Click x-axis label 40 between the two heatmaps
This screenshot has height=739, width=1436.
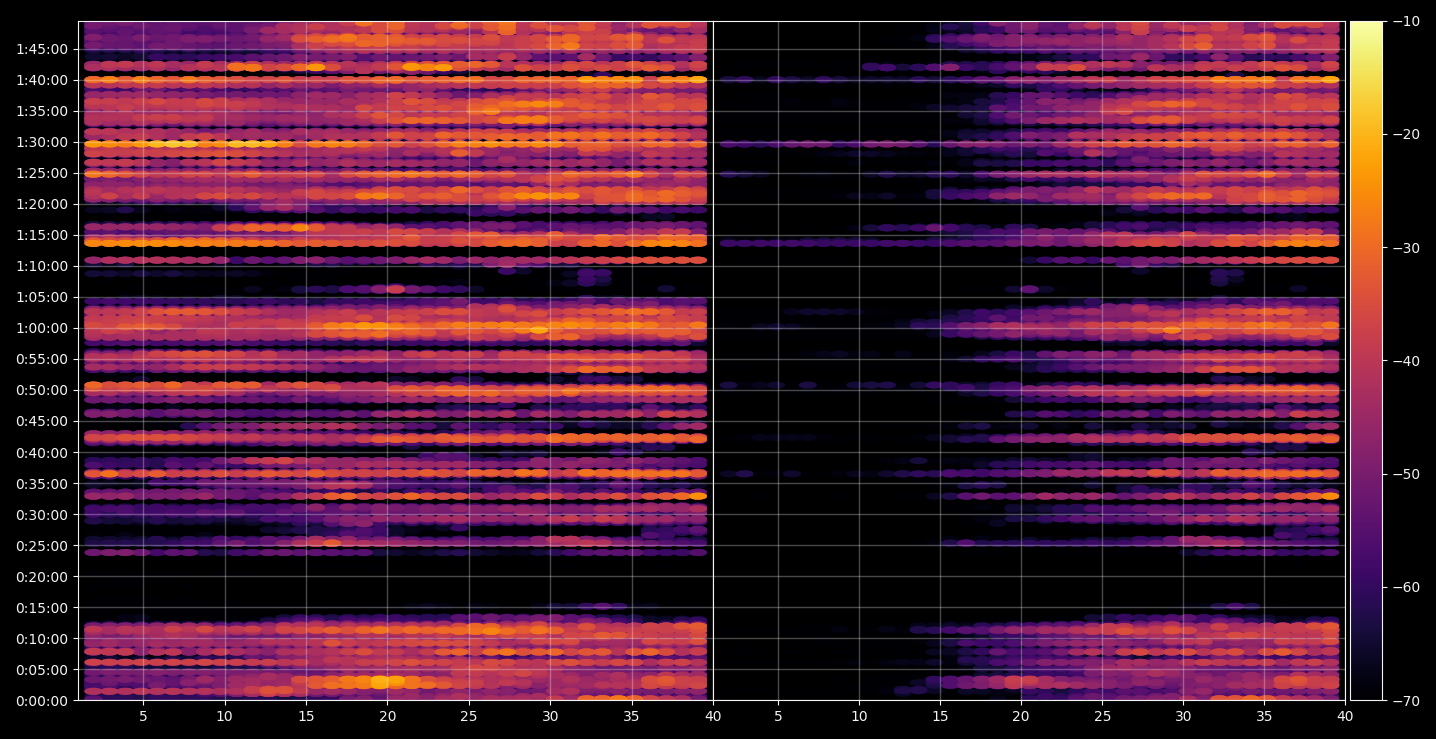tap(713, 717)
